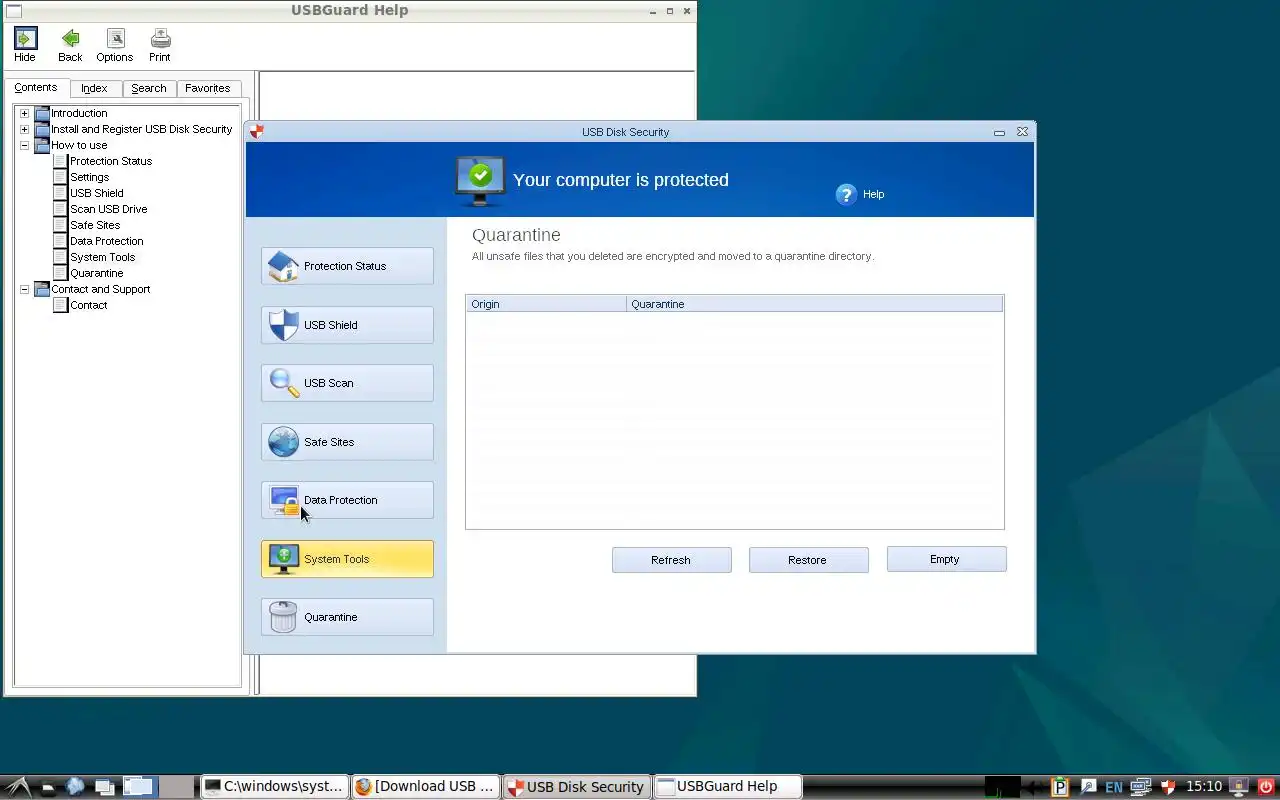Click the red shield tray icon
The image size is (1280, 800).
pos(1167,787)
